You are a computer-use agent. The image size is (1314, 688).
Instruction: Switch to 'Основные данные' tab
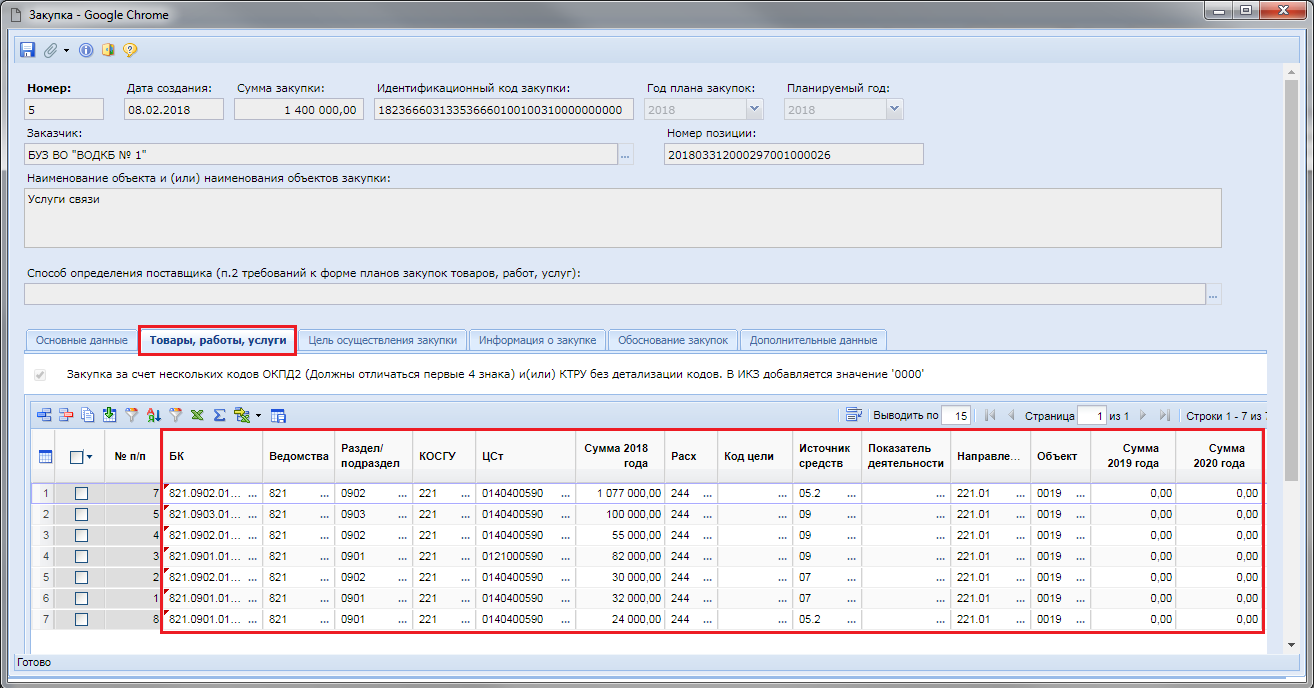pyautogui.click(x=81, y=340)
